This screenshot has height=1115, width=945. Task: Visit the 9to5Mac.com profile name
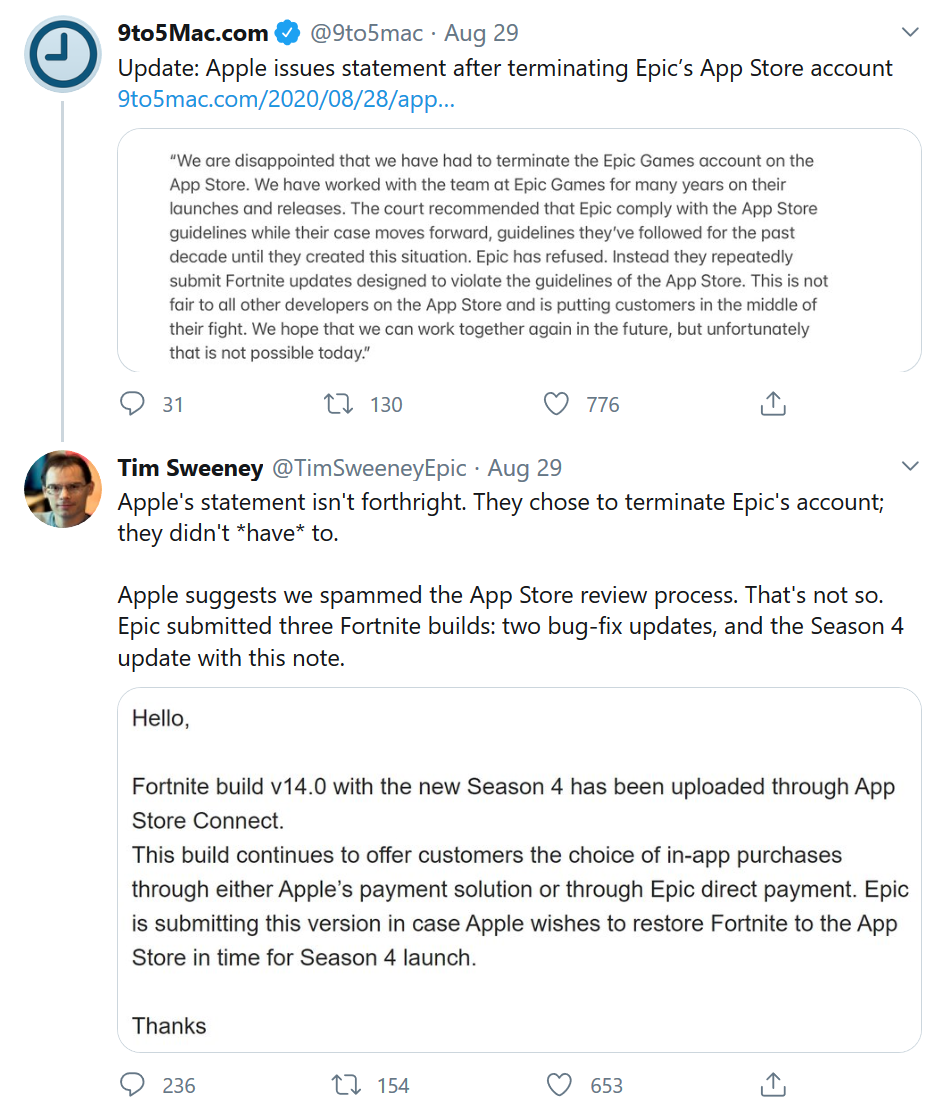pos(193,33)
